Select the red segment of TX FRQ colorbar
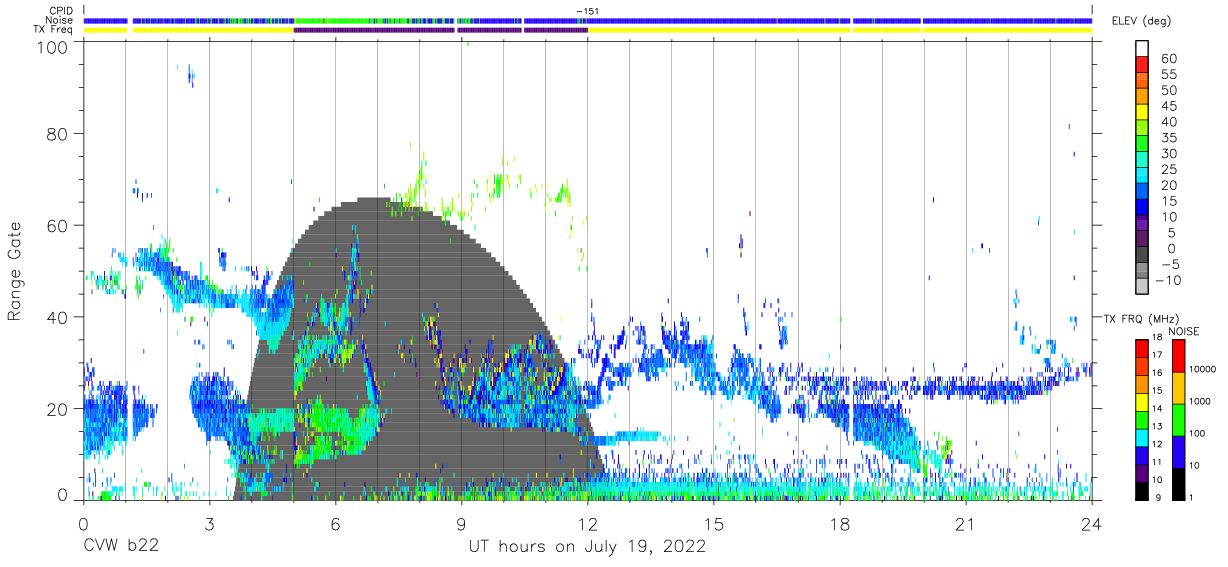The width and height of the screenshot is (1228, 567). point(1140,348)
